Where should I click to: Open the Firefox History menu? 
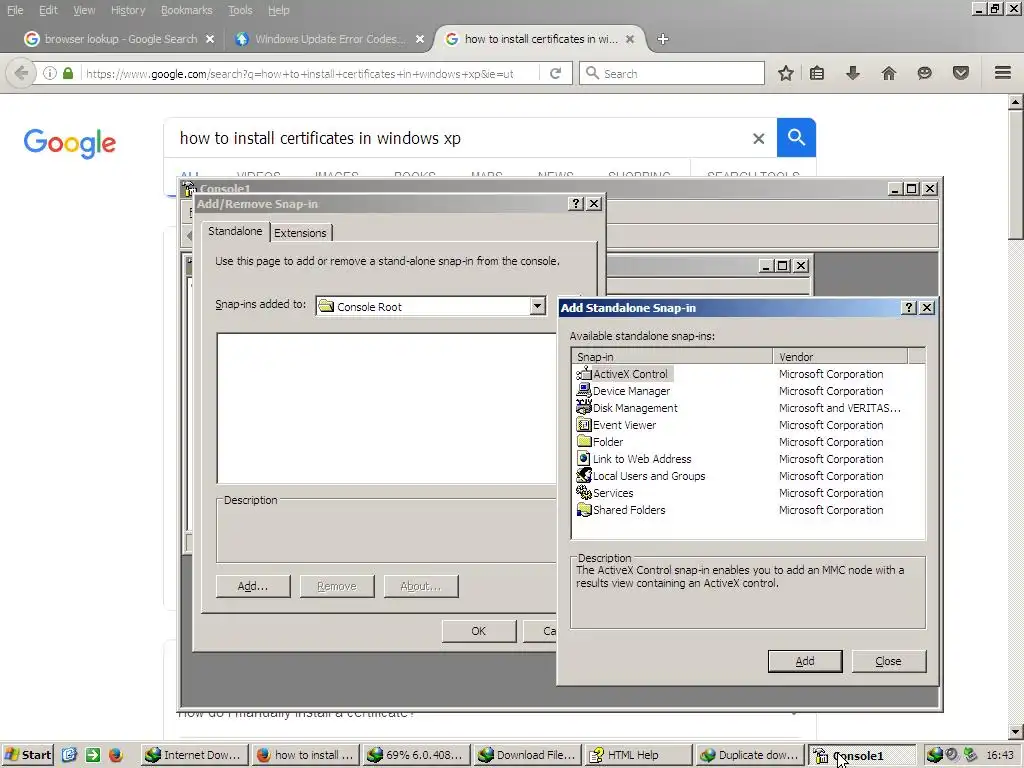[128, 10]
